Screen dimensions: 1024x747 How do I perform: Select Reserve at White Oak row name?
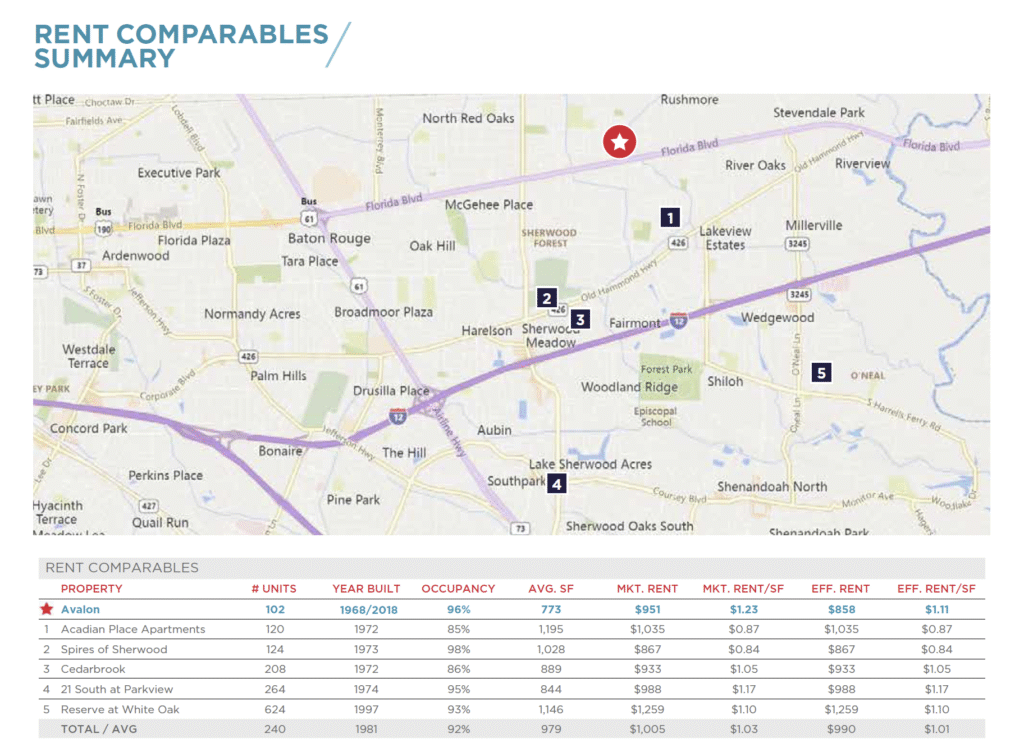(x=120, y=709)
